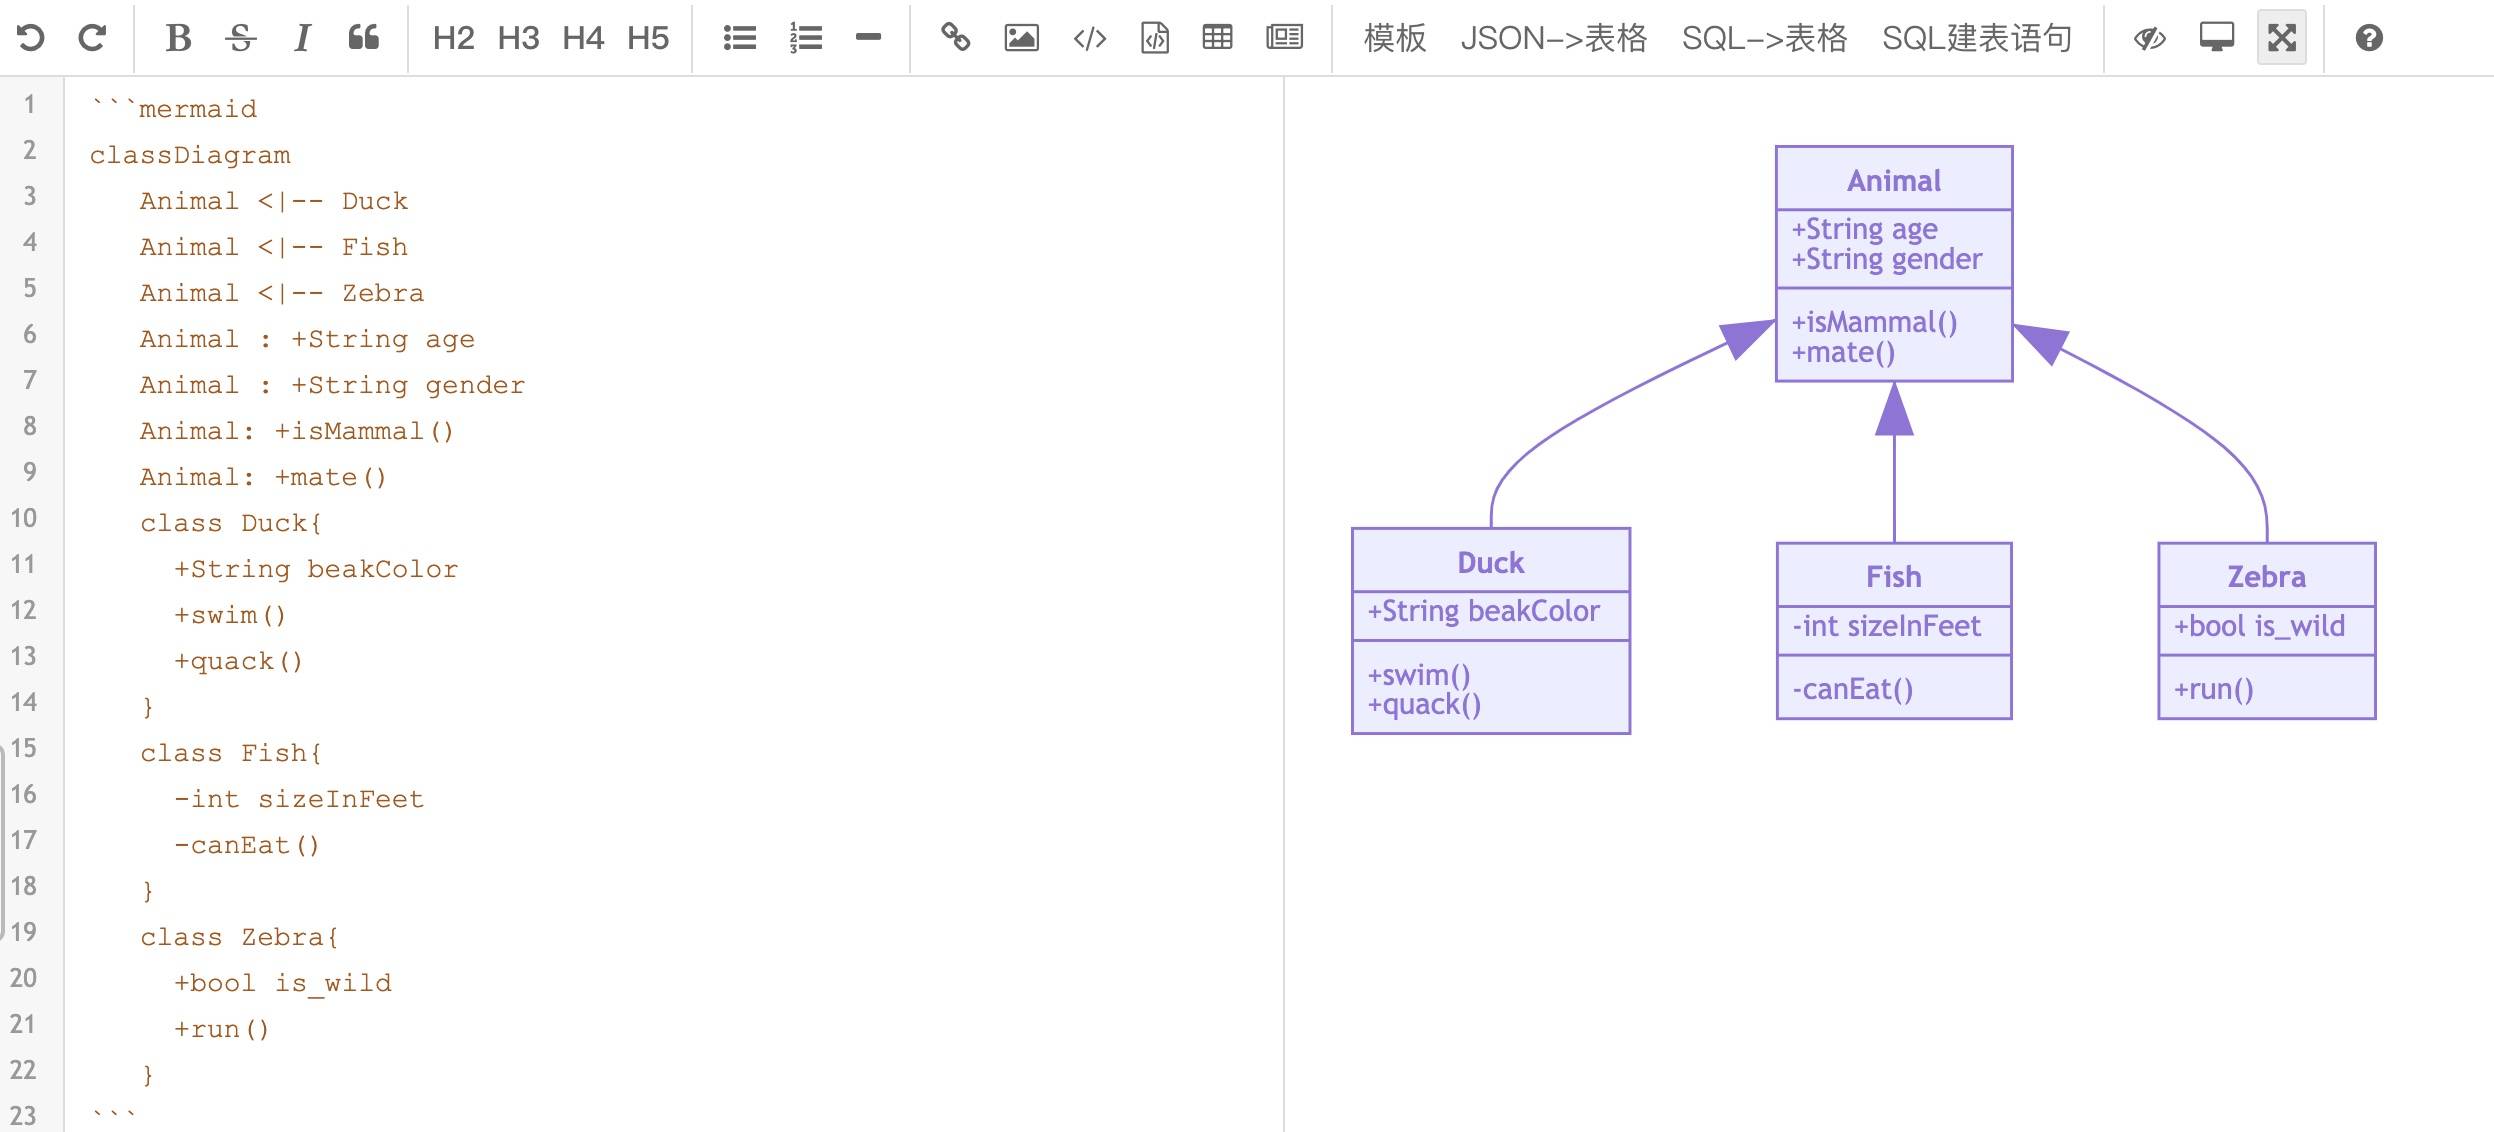The width and height of the screenshot is (2494, 1132).
Task: Click the Duck class box title
Action: click(x=1491, y=563)
